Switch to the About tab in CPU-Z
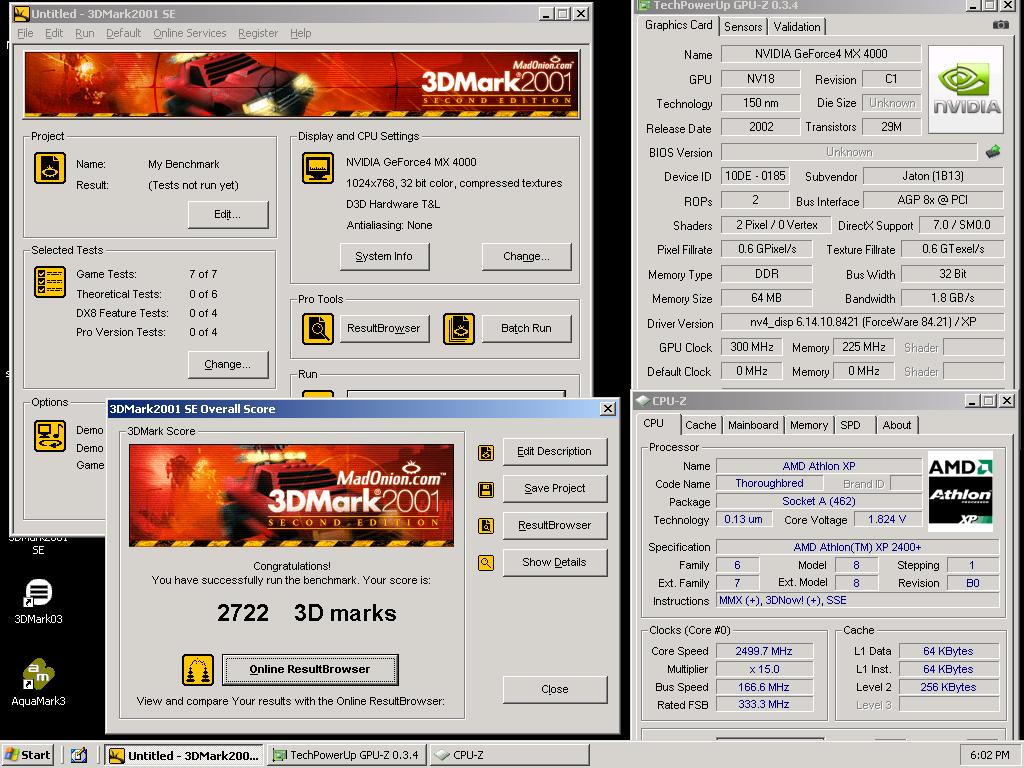Viewport: 1024px width, 768px height. click(897, 425)
